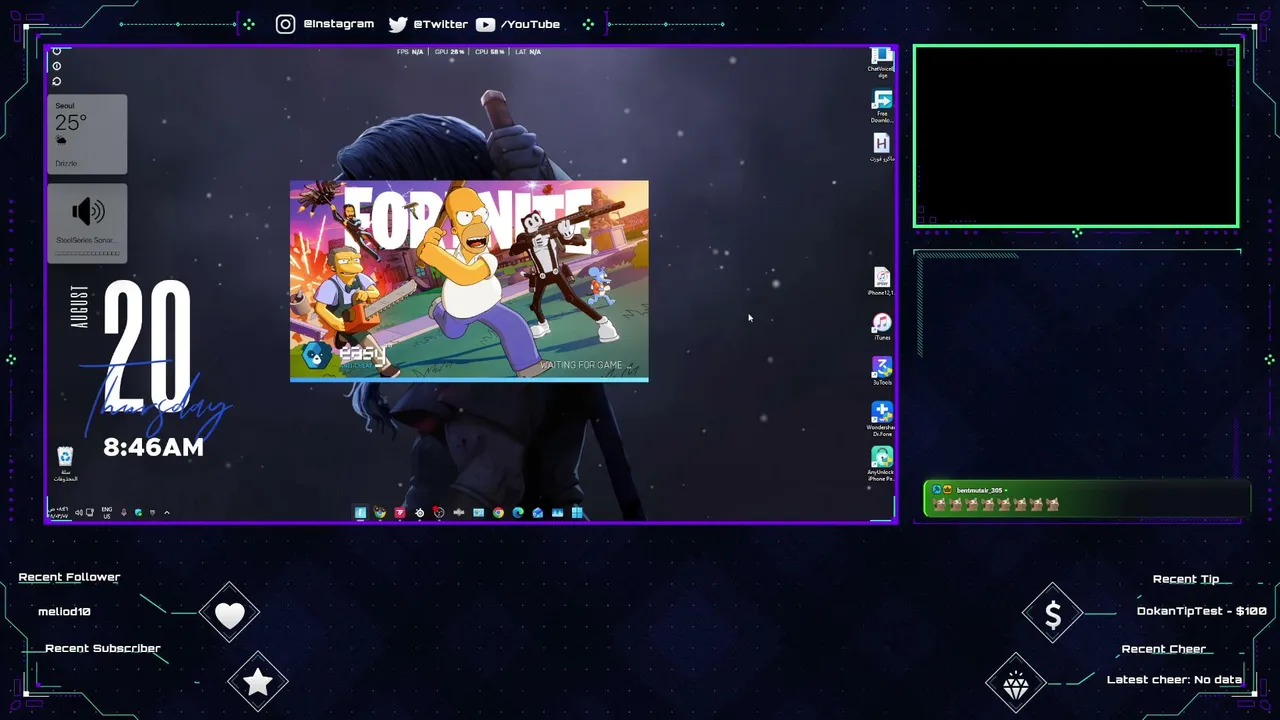Click the YouTube logo in overlay header

click(x=485, y=24)
